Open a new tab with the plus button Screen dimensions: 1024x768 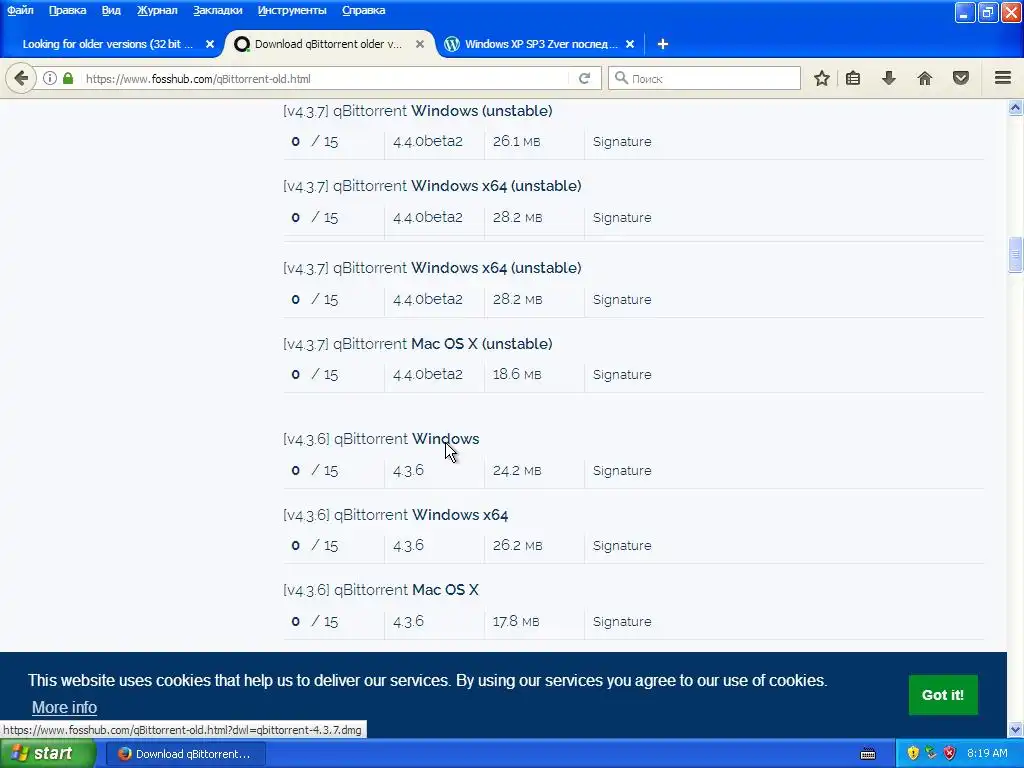[x=662, y=44]
